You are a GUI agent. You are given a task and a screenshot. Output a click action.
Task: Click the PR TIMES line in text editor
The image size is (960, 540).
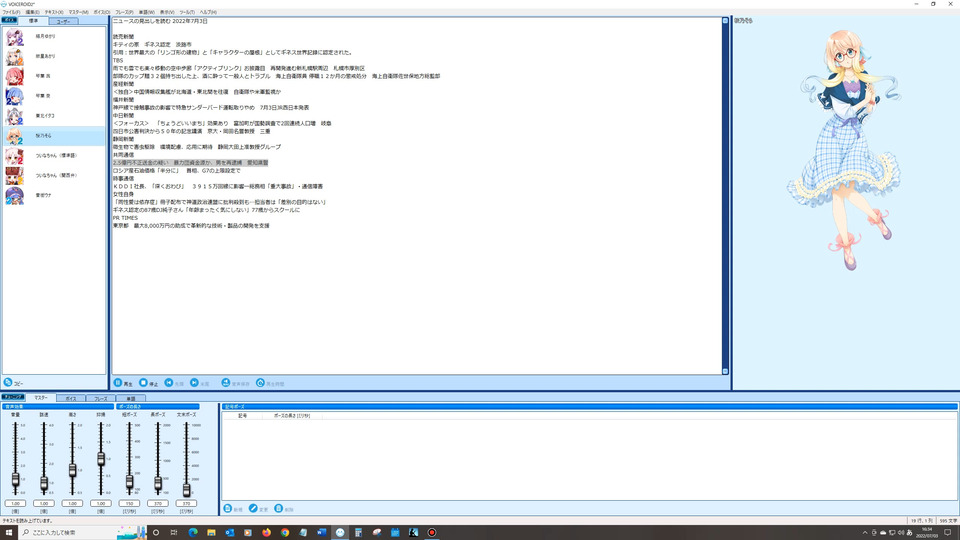pyautogui.click(x=126, y=218)
